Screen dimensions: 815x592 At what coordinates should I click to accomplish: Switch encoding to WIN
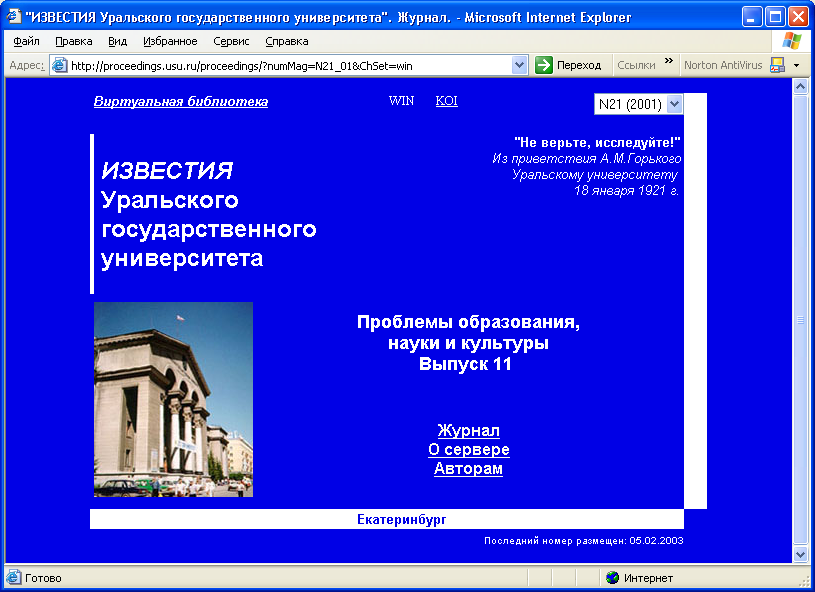401,101
